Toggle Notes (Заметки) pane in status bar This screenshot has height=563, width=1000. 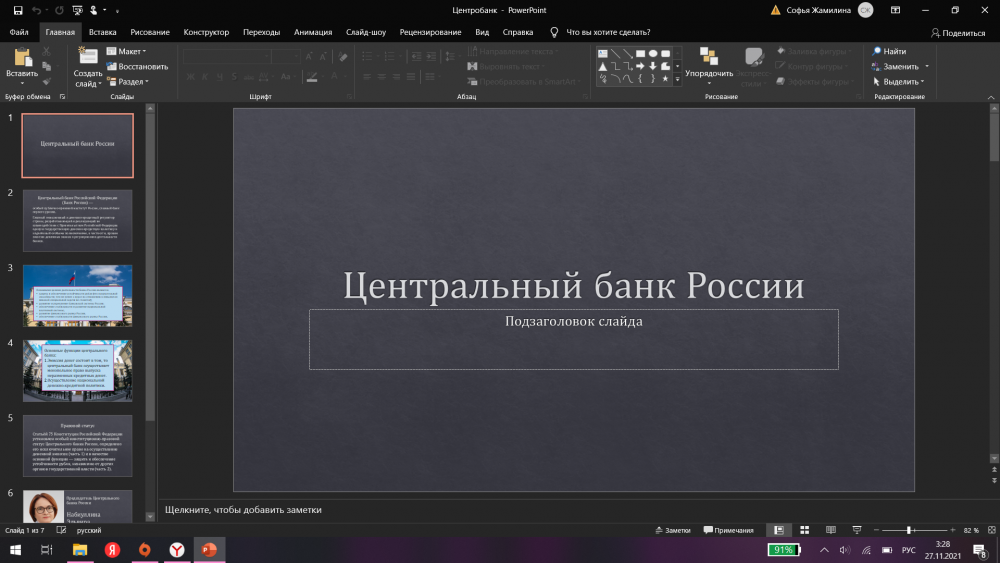pyautogui.click(x=672, y=530)
